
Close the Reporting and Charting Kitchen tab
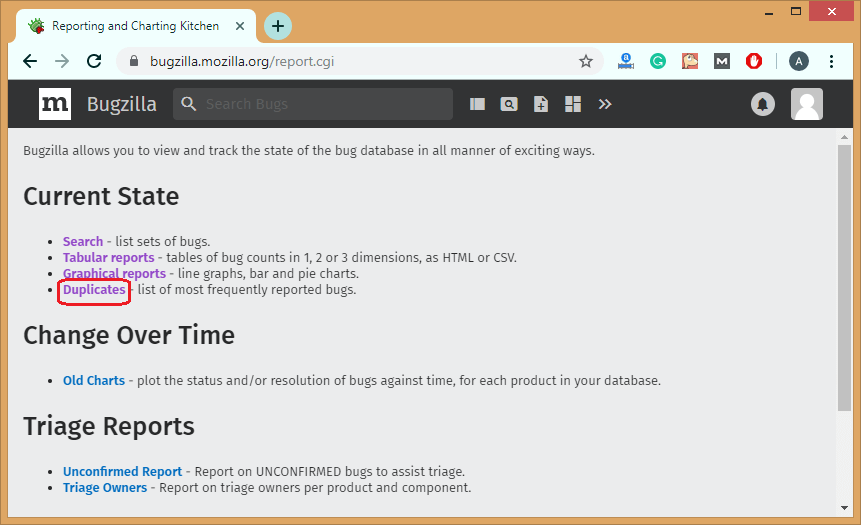[x=240, y=26]
